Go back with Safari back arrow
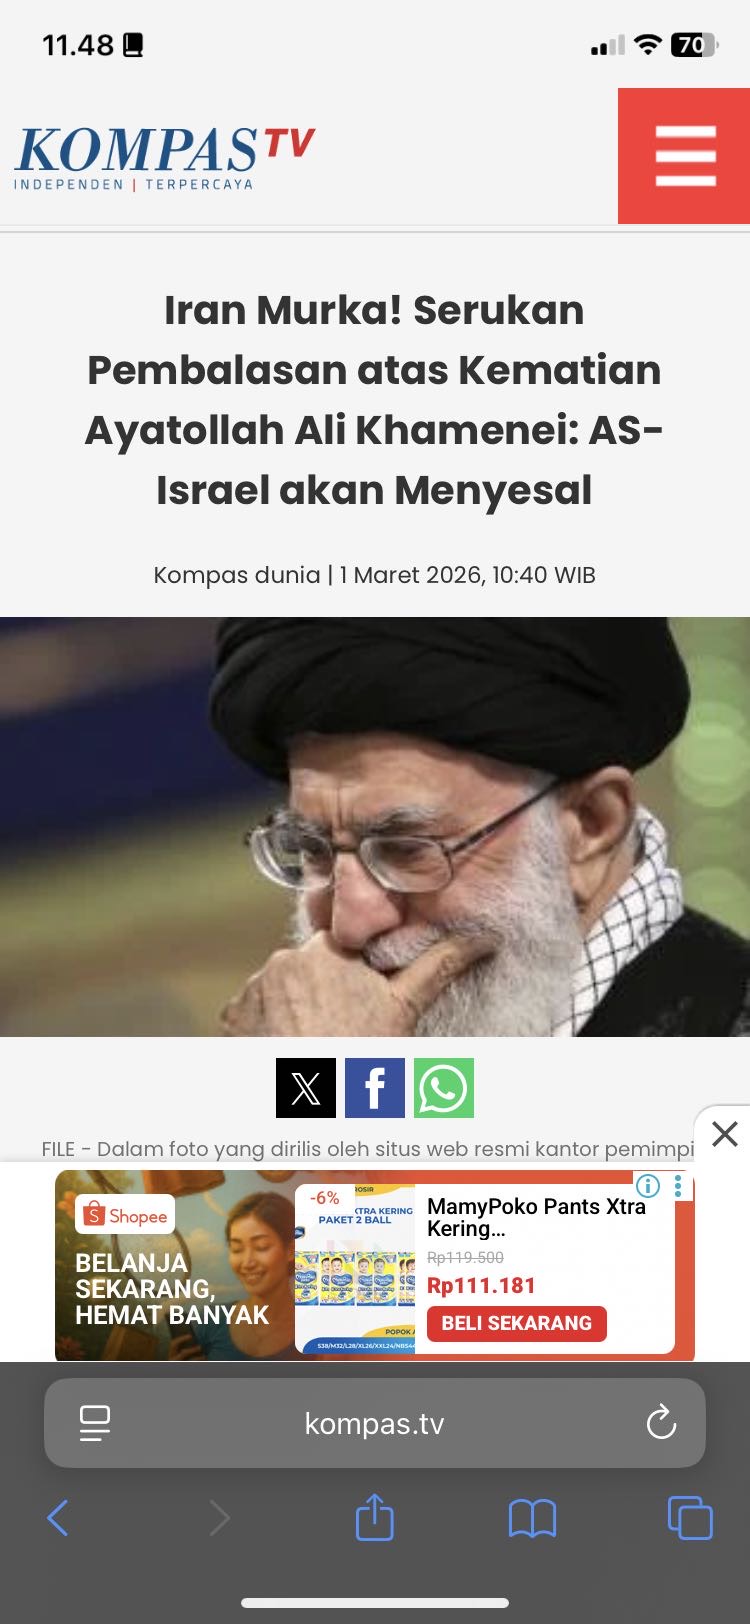Image resolution: width=750 pixels, height=1624 pixels. [x=58, y=1518]
